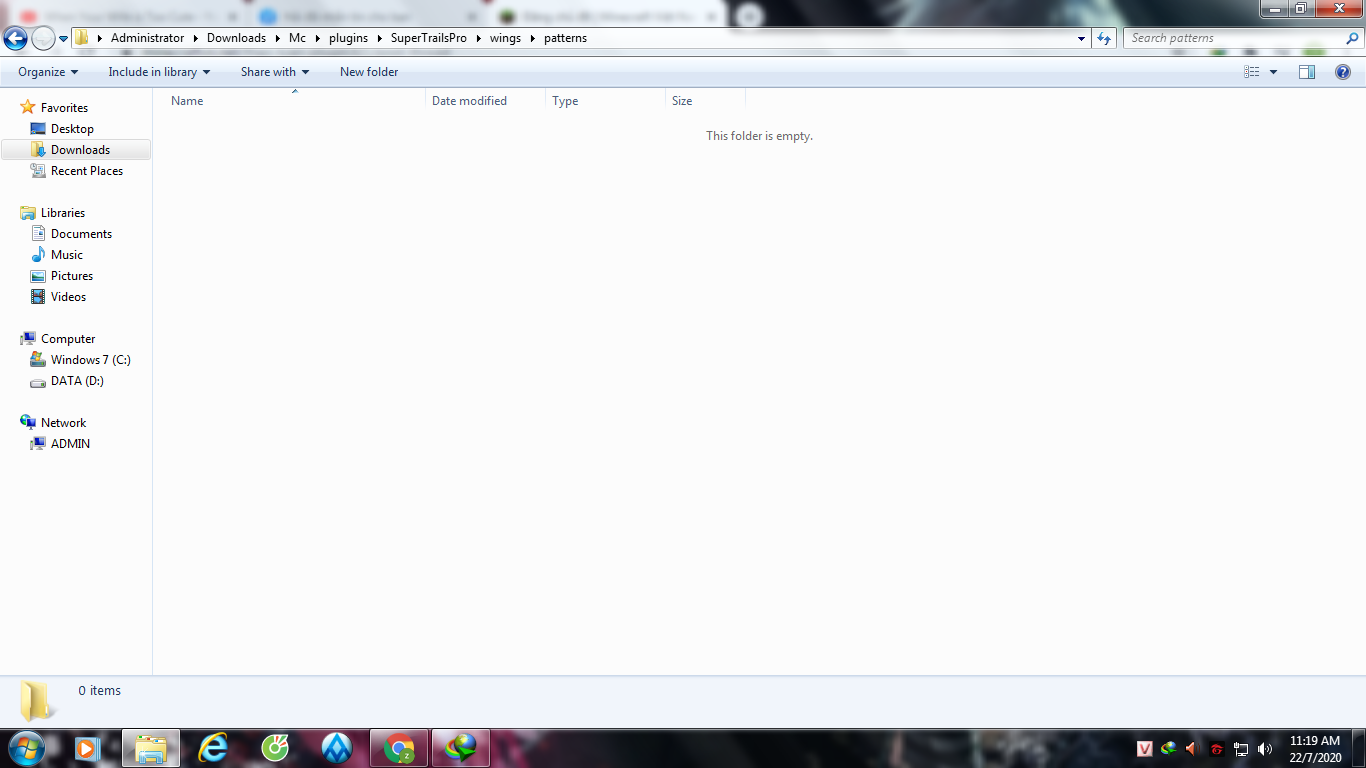This screenshot has height=768, width=1366.
Task: Toggle the preview pane
Action: pyautogui.click(x=1307, y=72)
